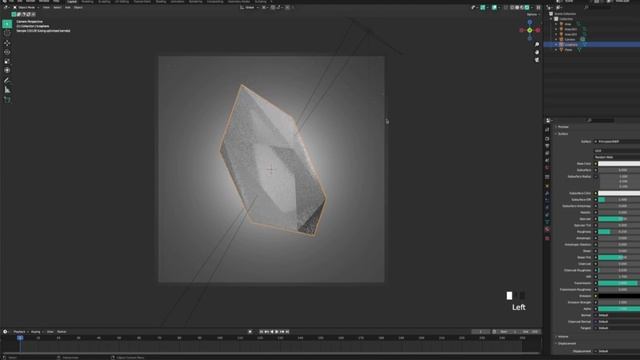
Task: Select the Rotate tool
Action: [x=7, y=52]
